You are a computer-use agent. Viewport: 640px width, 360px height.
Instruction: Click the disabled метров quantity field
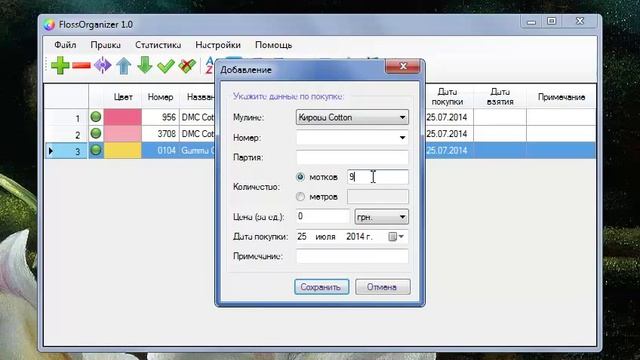point(378,196)
